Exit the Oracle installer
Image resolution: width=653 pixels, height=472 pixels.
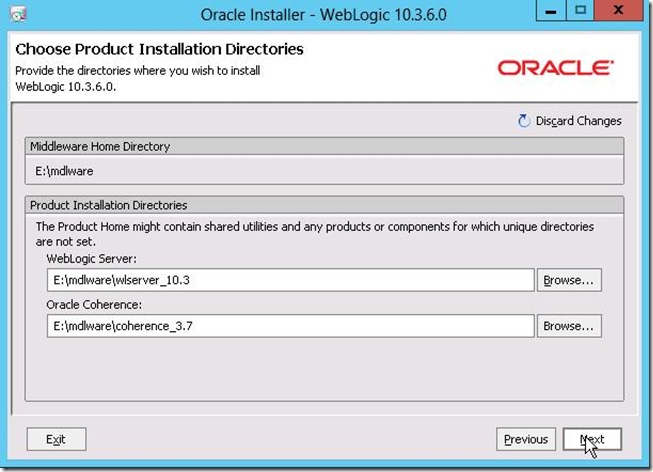click(56, 439)
